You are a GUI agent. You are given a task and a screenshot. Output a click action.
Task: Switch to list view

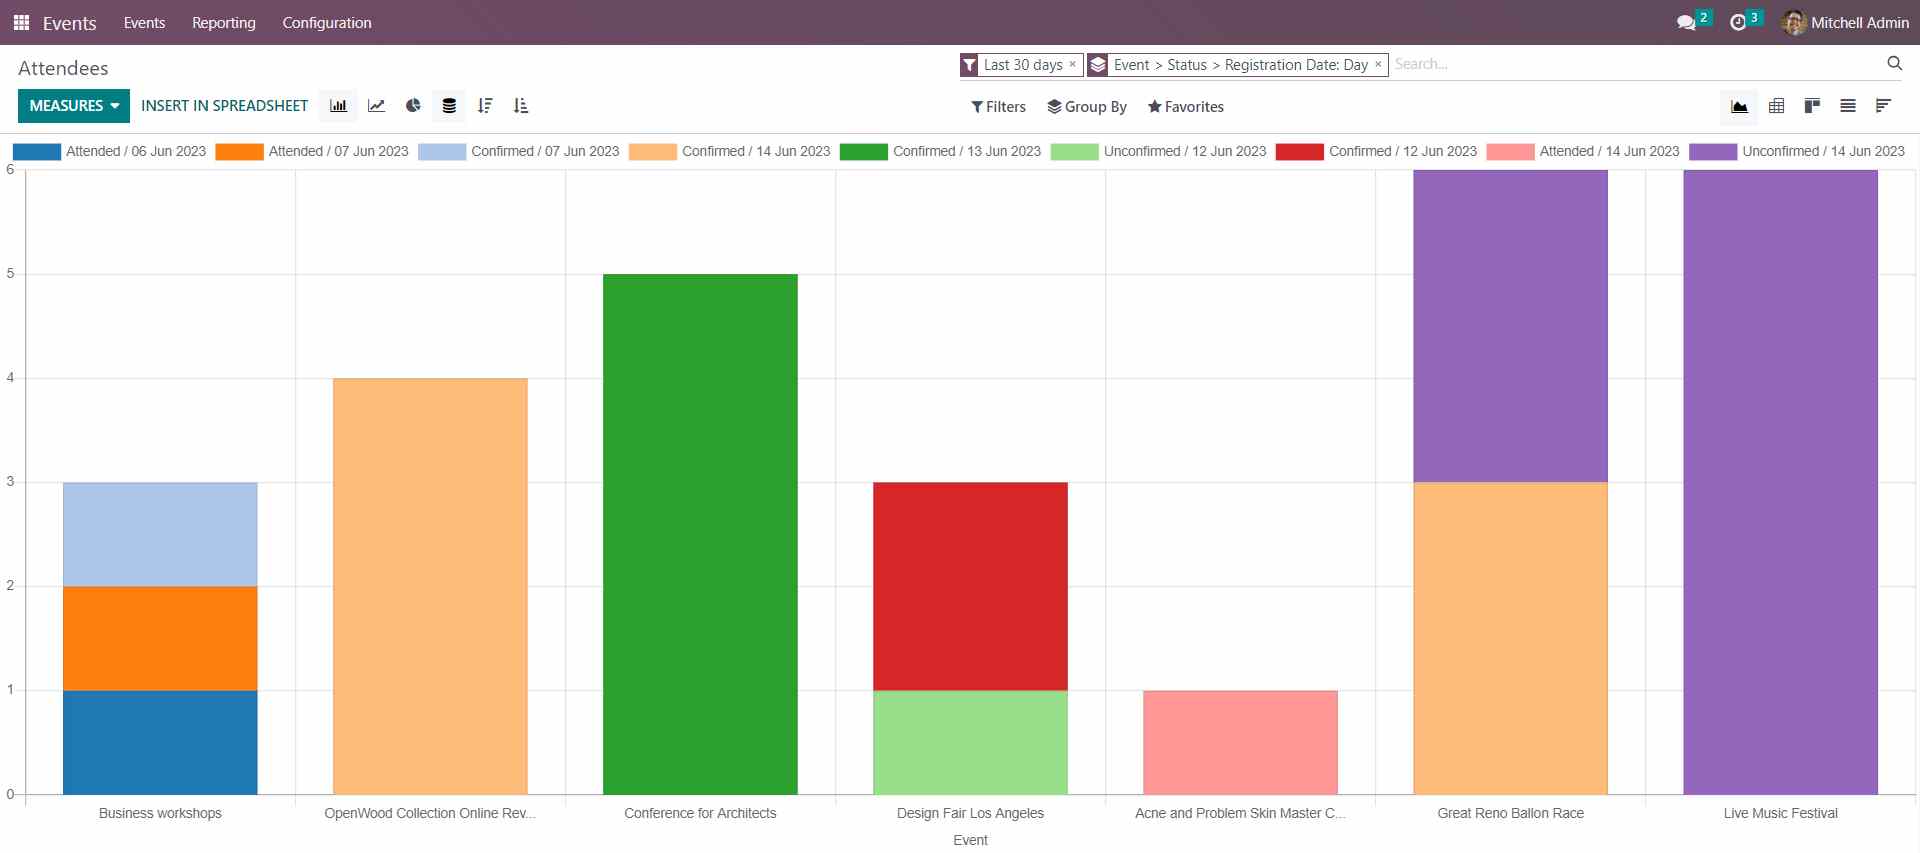coord(1848,106)
